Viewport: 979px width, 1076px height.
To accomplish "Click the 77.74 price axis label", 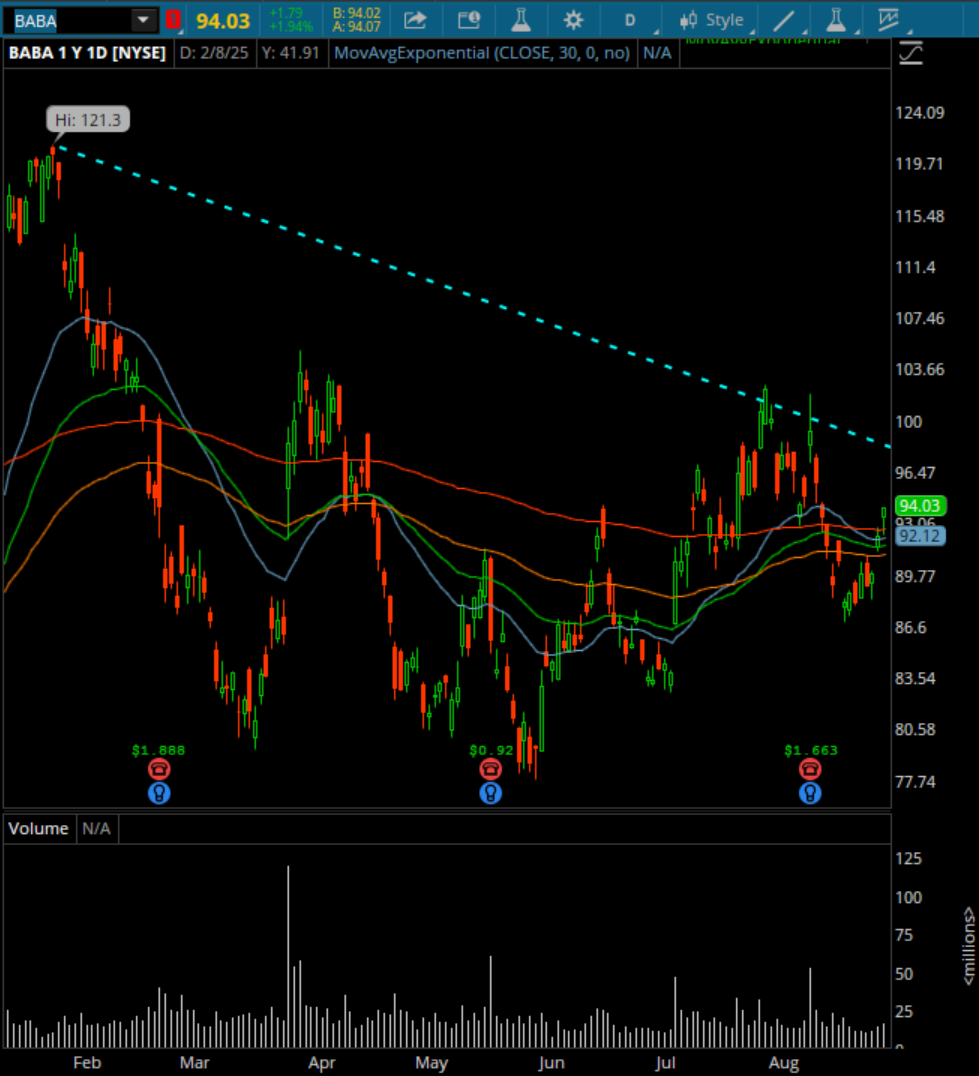I will pos(915,782).
